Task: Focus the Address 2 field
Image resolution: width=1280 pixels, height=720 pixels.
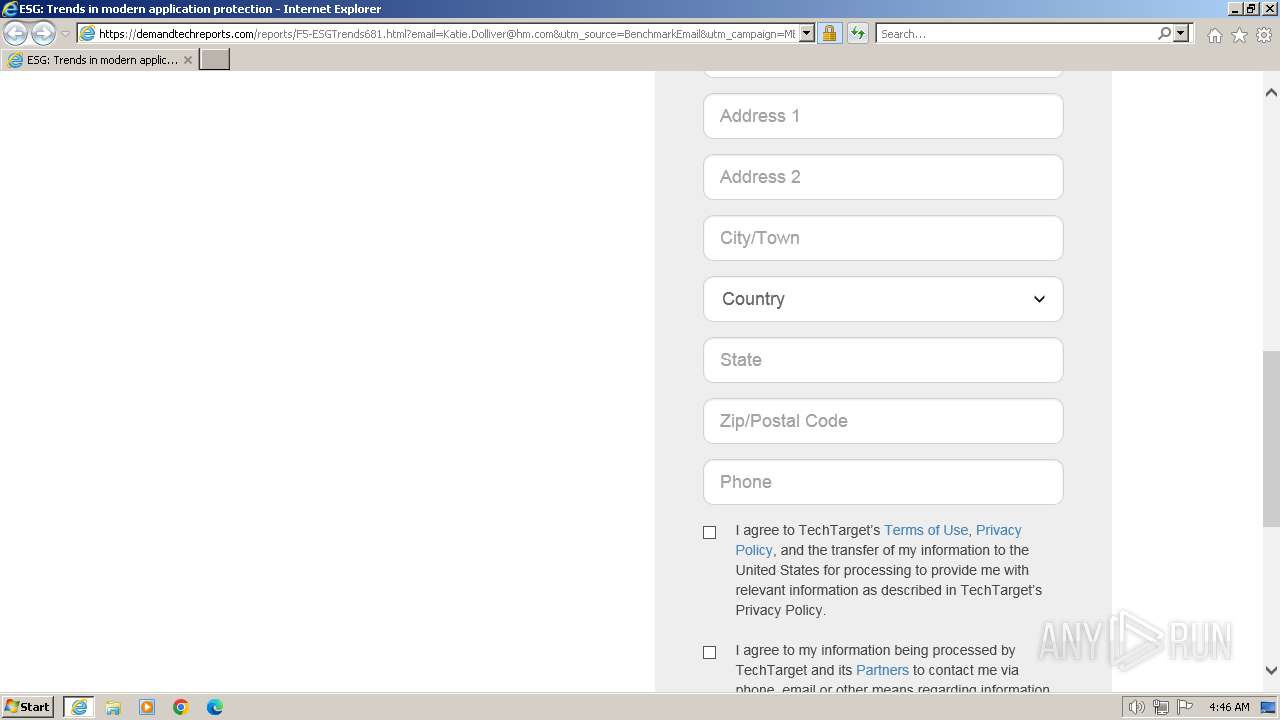Action: [x=883, y=177]
